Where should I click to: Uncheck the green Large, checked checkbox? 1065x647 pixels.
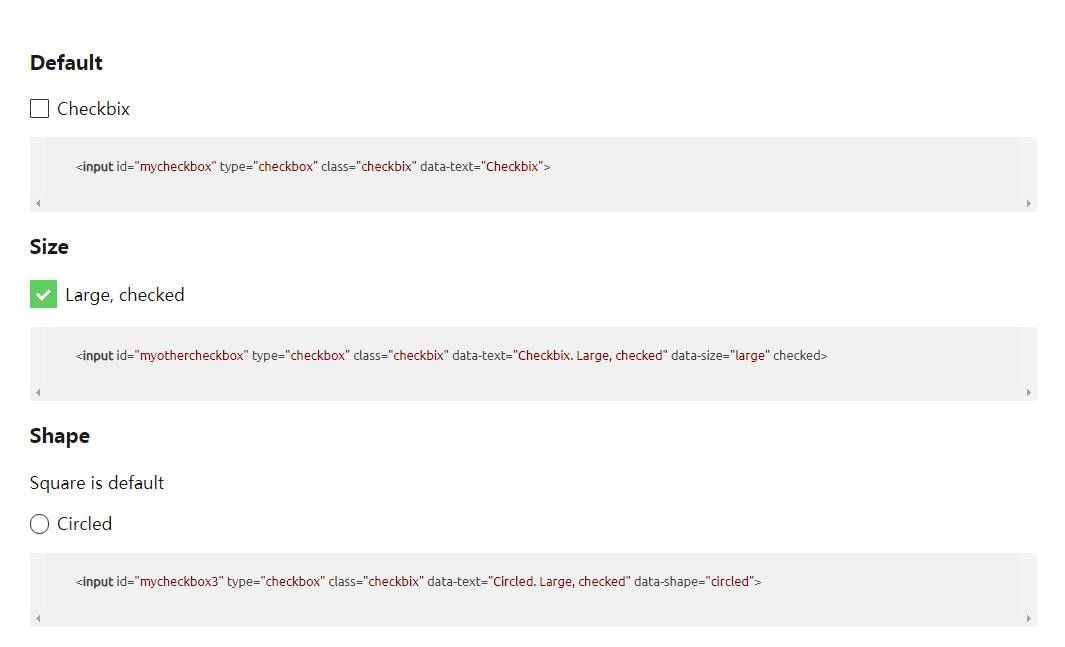point(43,295)
